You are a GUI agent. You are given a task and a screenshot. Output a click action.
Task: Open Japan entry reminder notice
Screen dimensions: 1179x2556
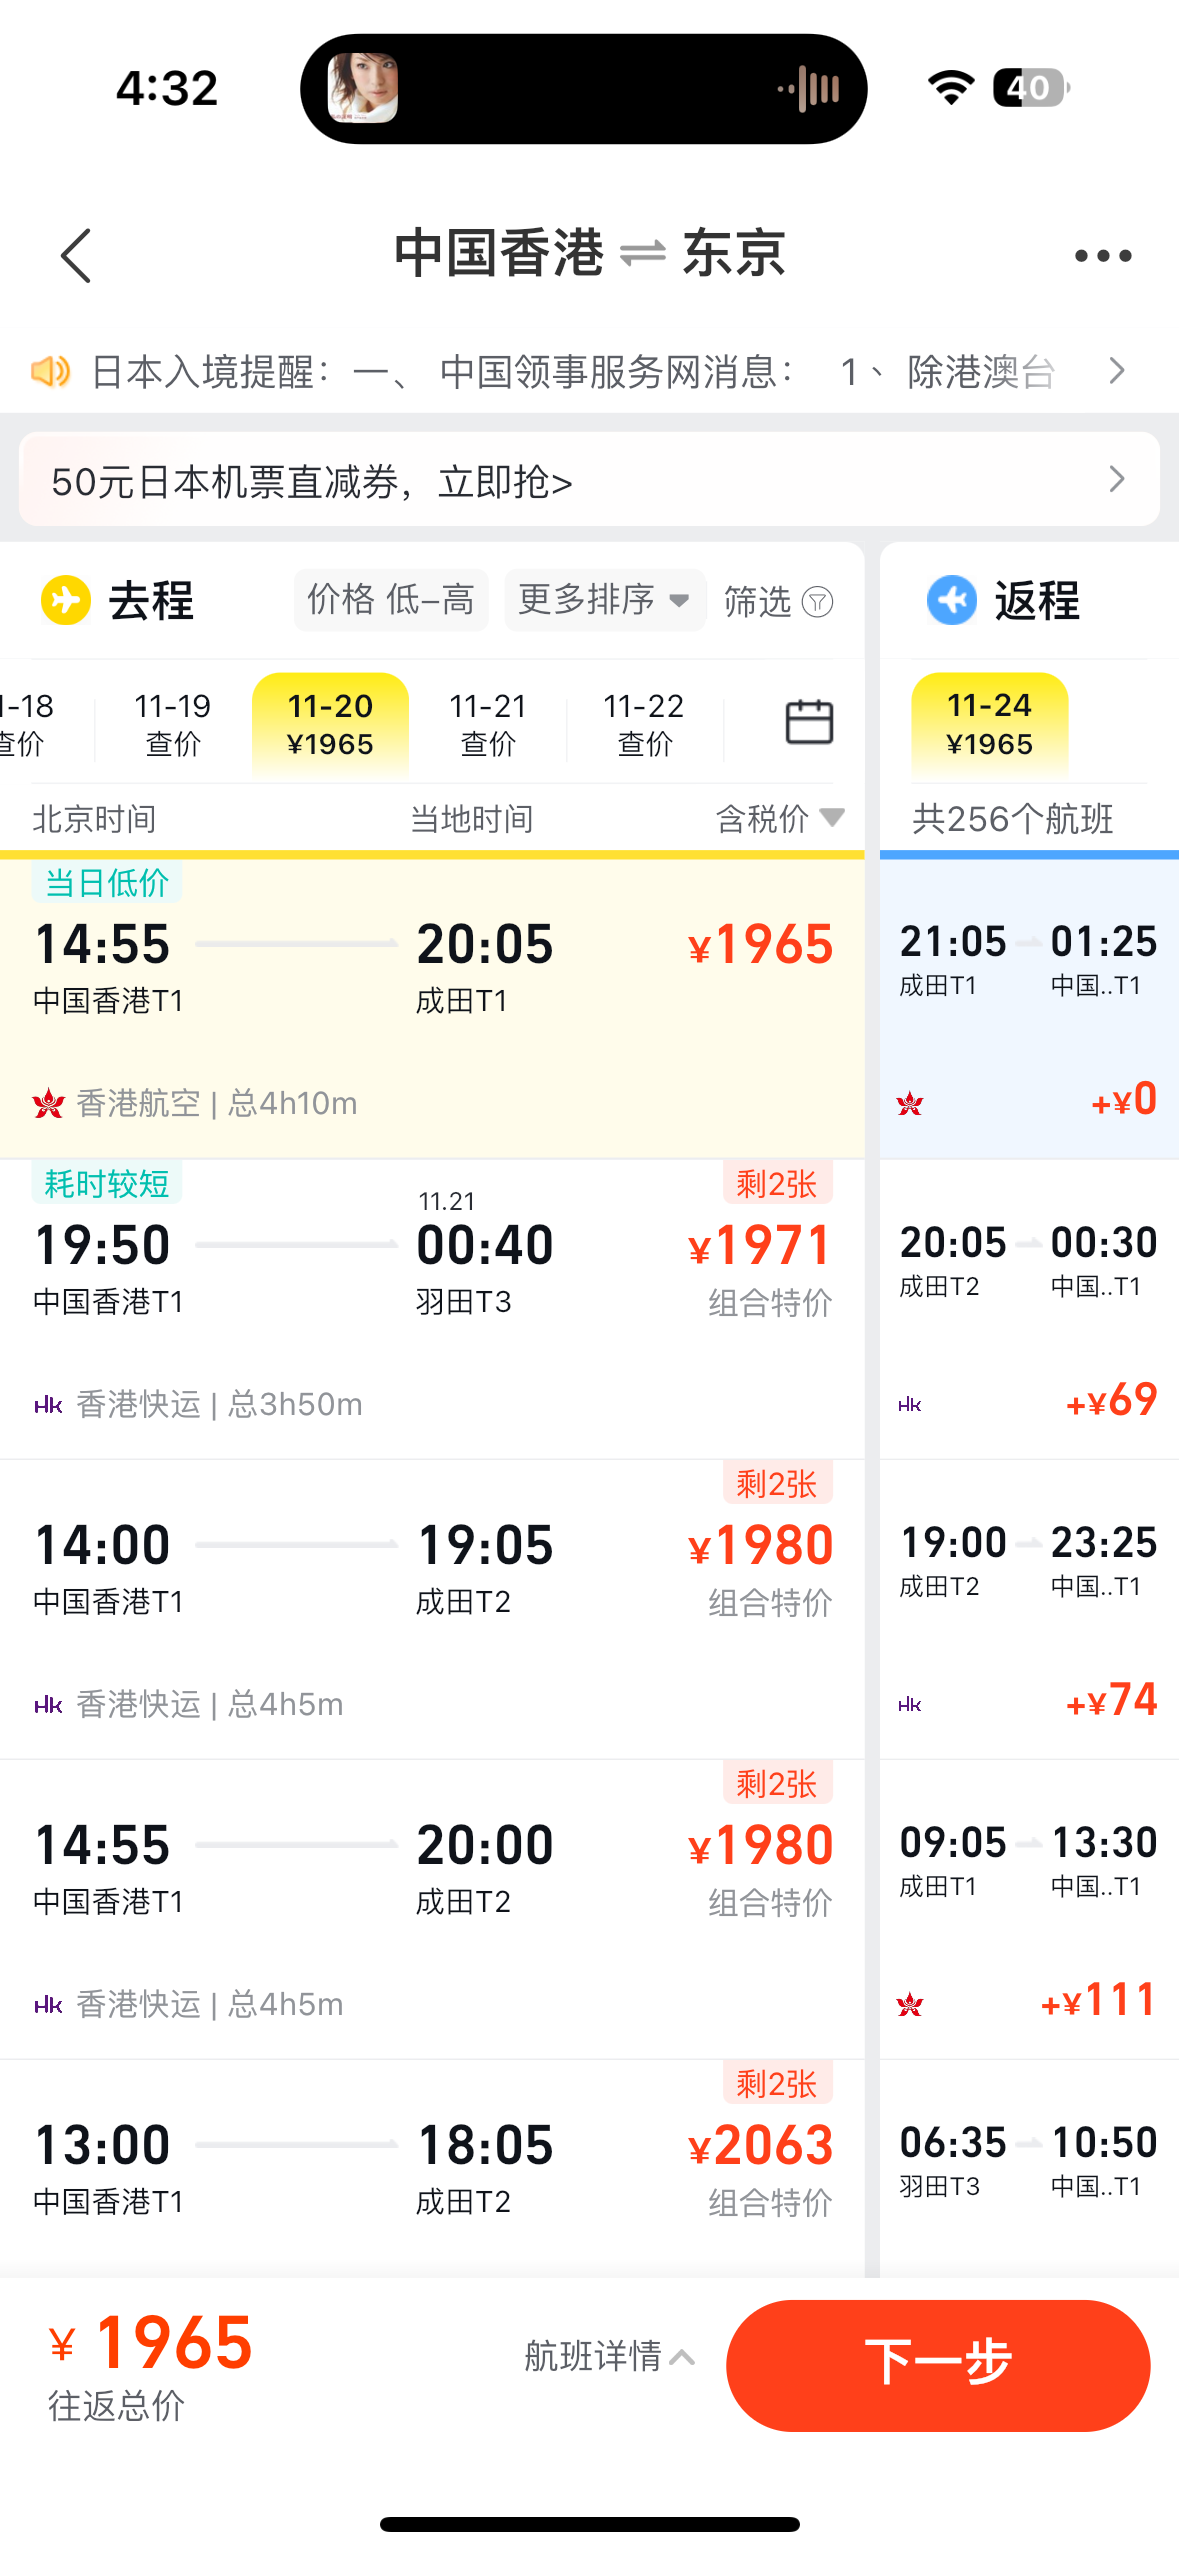(x=589, y=371)
